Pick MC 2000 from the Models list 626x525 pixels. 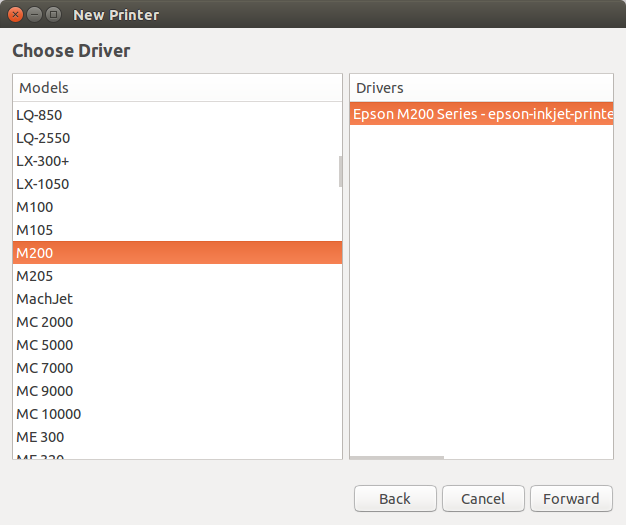(x=177, y=322)
